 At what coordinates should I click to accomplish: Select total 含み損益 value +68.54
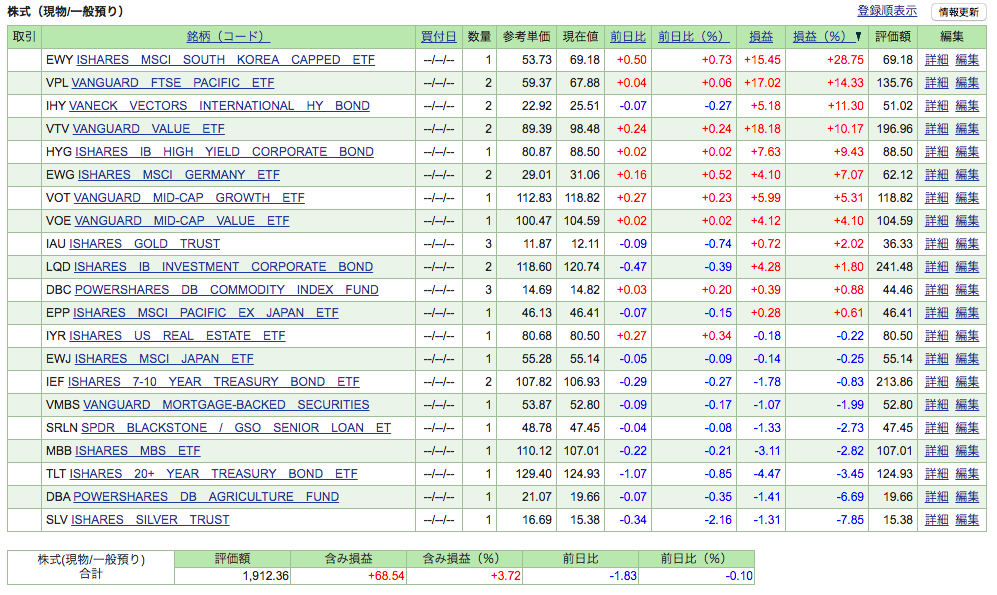[x=386, y=576]
